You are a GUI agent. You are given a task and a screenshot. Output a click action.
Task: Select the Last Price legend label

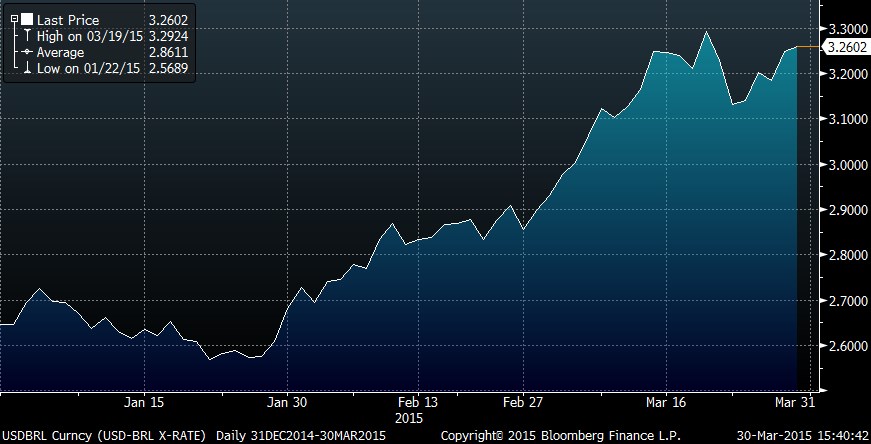(x=66, y=19)
